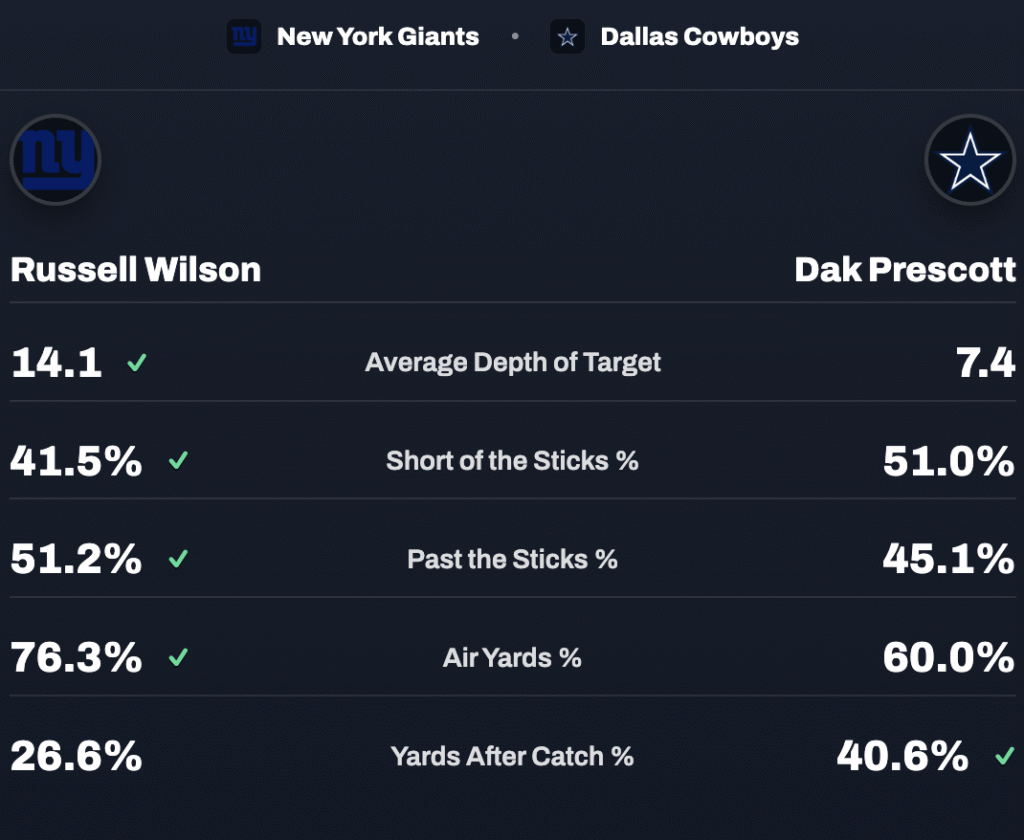Click the small Cowboys star icon in header
The width and height of the screenshot is (1024, 840).
567,37
